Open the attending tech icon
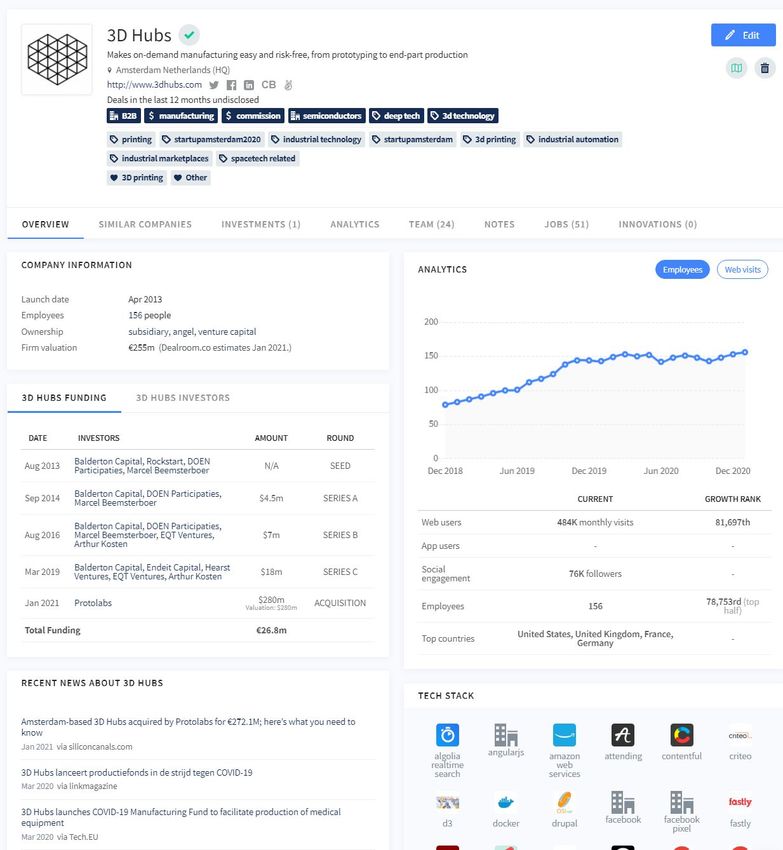The image size is (783, 850). [x=623, y=735]
